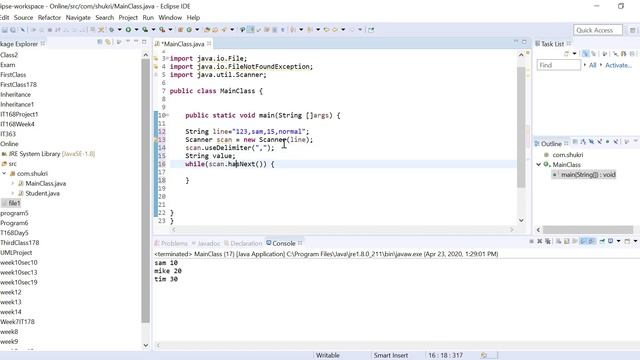Open the Help menu
Image resolution: width=640 pixels, height=360 pixels.
(193, 18)
